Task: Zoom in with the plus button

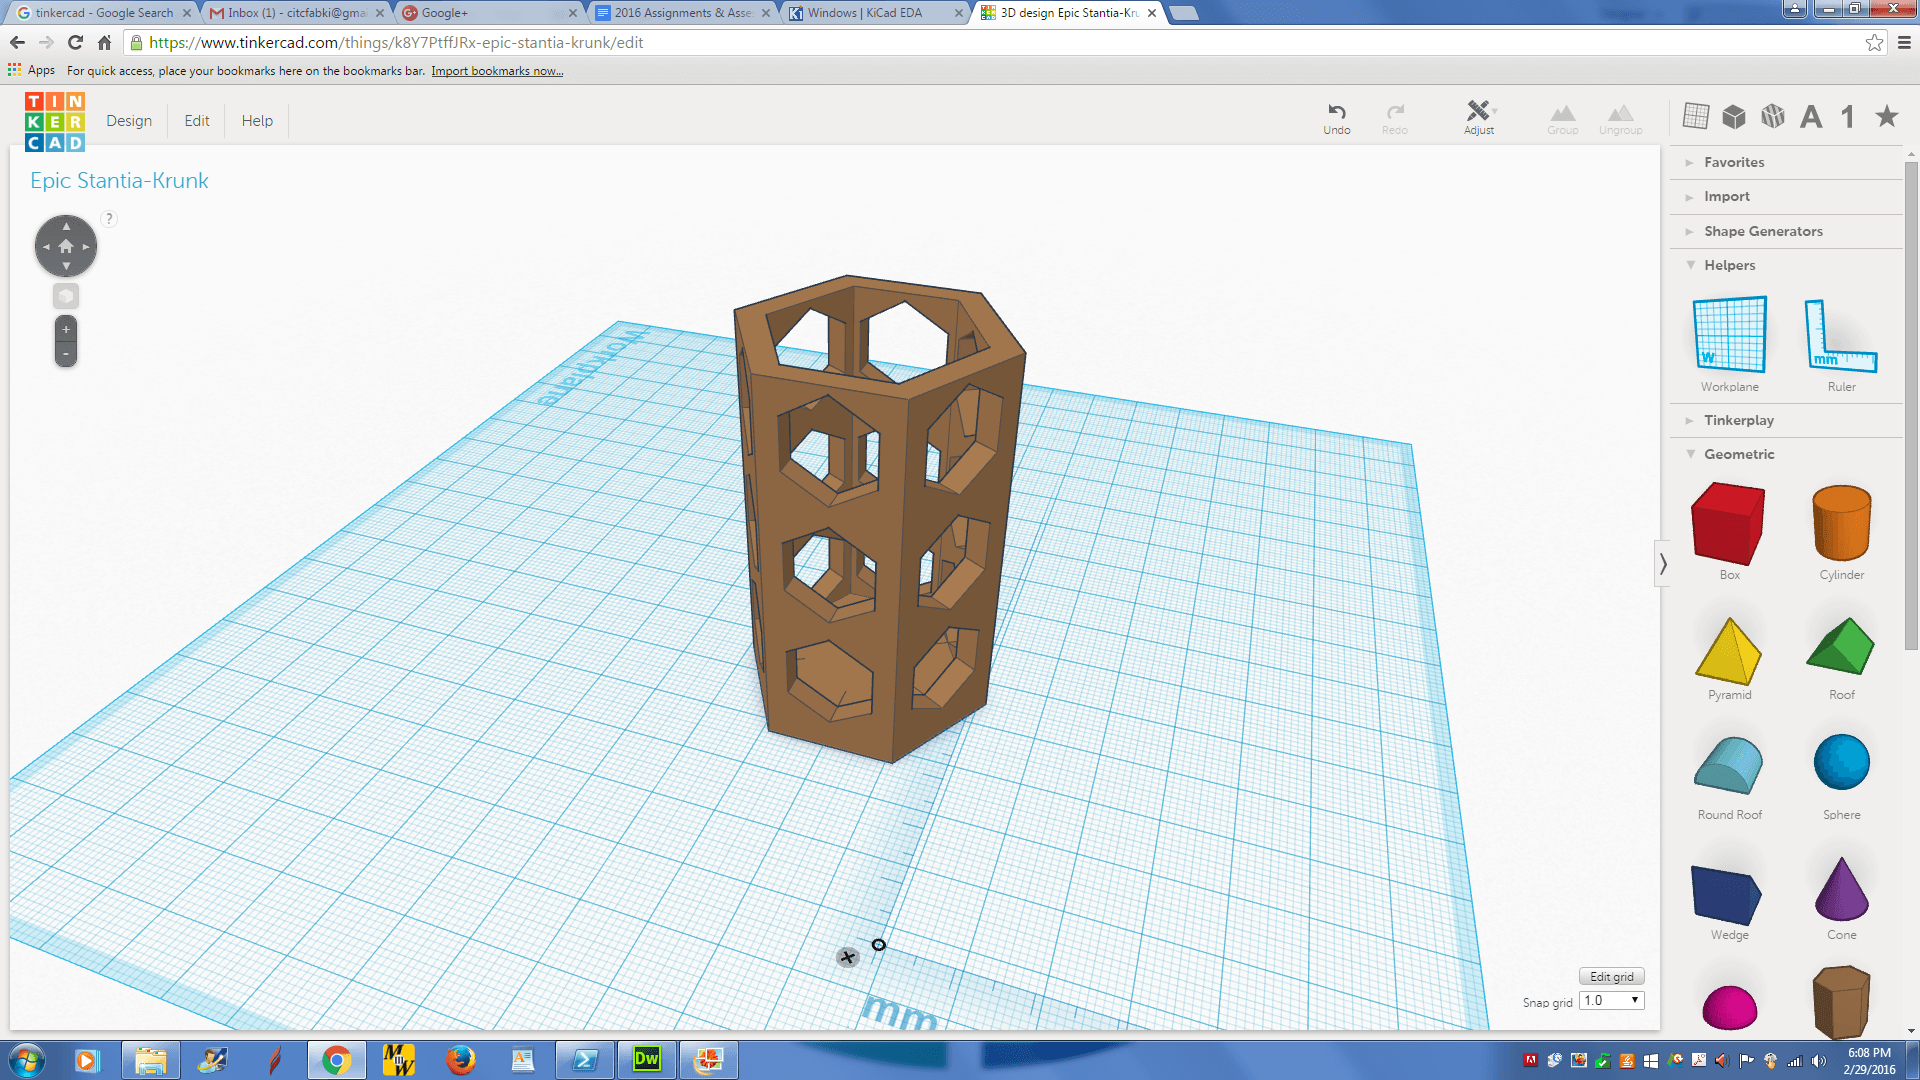Action: click(x=66, y=329)
